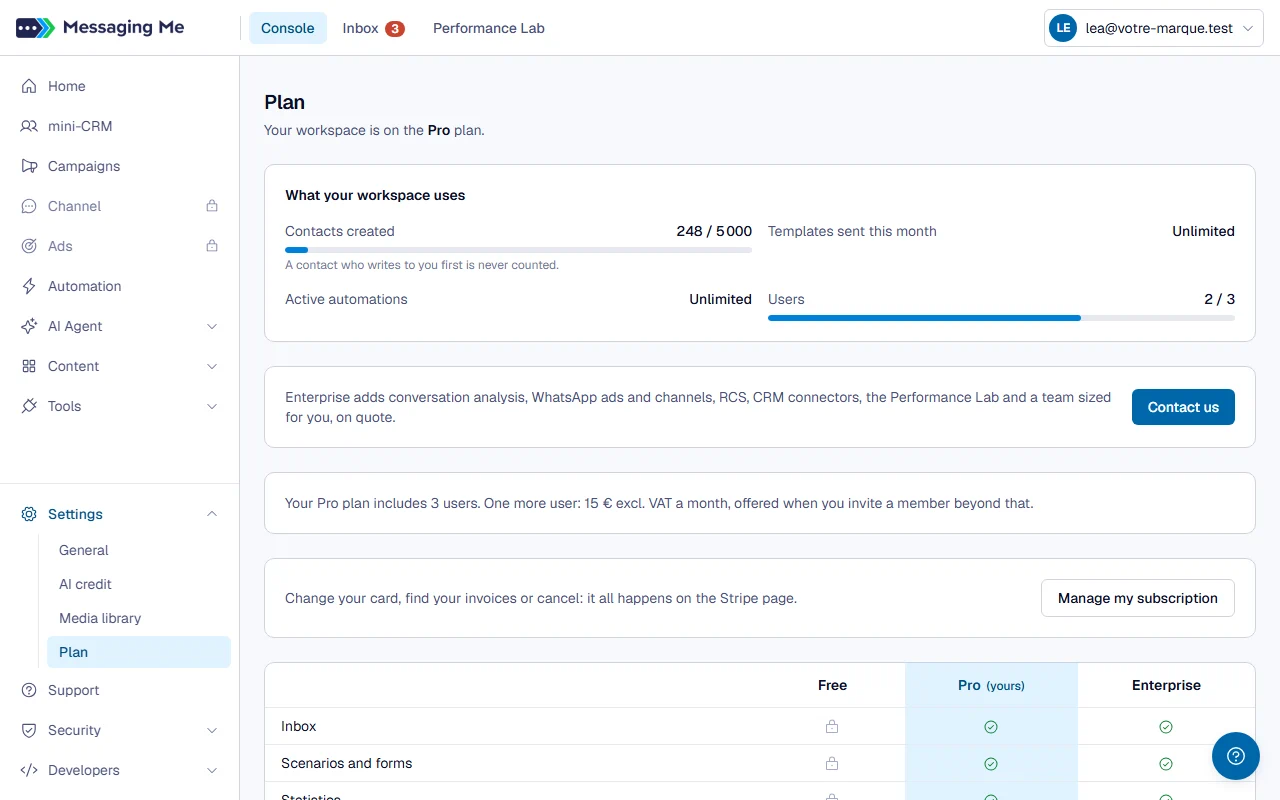Image resolution: width=1280 pixels, height=800 pixels.
Task: Expand the Tools section chevron
Action: (x=212, y=406)
